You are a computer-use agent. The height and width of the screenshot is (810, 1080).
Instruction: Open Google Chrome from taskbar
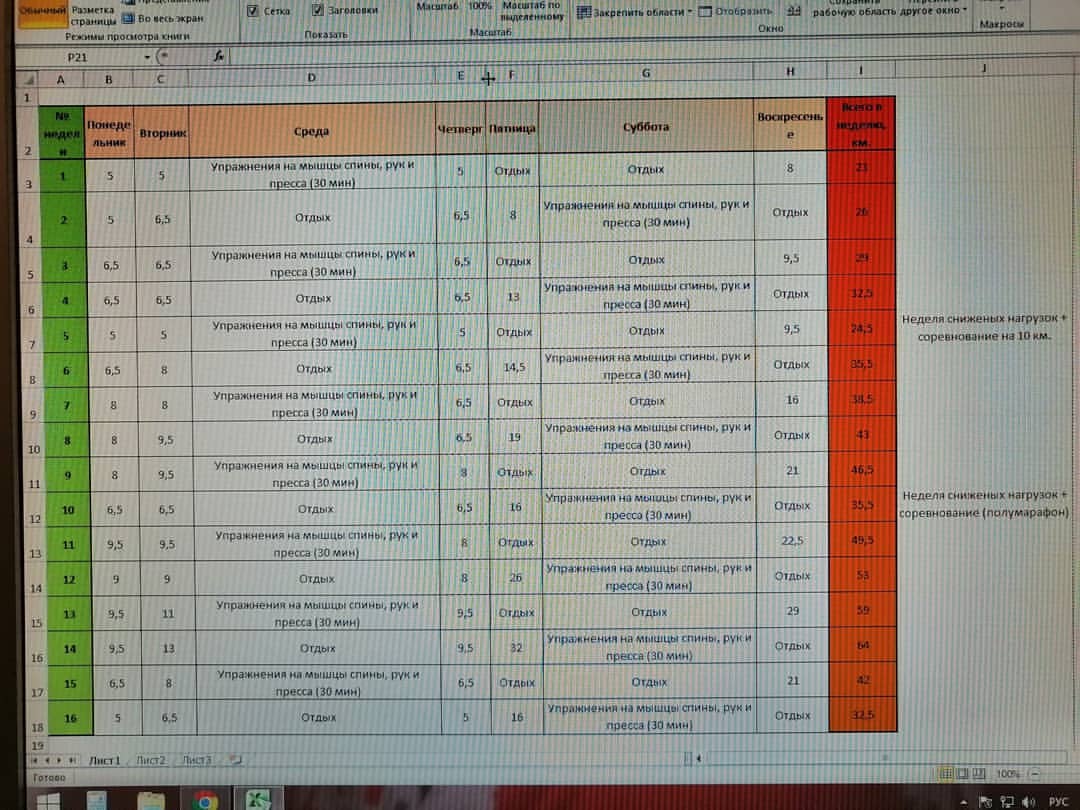[205, 801]
